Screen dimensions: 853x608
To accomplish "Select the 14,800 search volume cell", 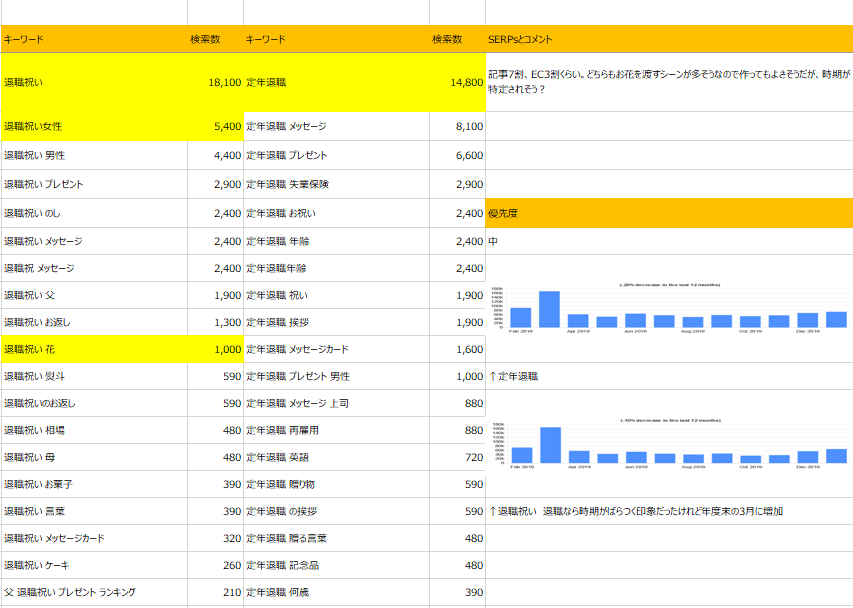I will pos(457,82).
